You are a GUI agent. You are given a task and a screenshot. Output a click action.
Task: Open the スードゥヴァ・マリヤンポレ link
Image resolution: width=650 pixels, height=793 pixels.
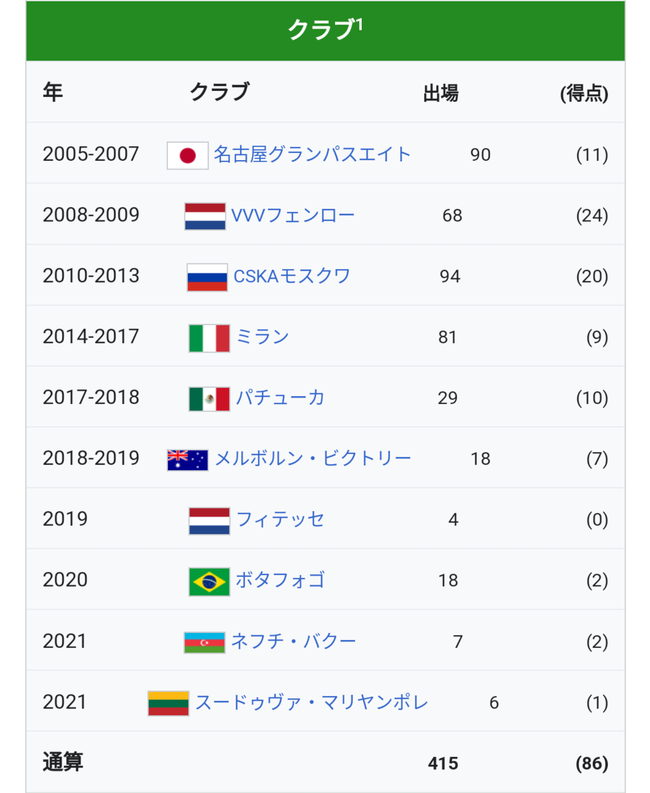312,702
